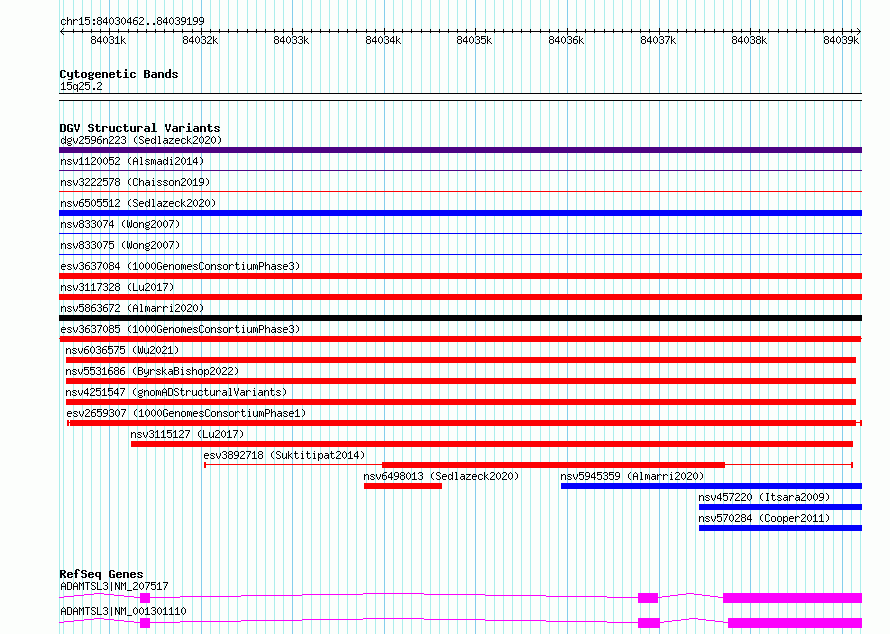Click the short red nsv6498013 bar
This screenshot has height=634, width=890.
click(x=403, y=486)
